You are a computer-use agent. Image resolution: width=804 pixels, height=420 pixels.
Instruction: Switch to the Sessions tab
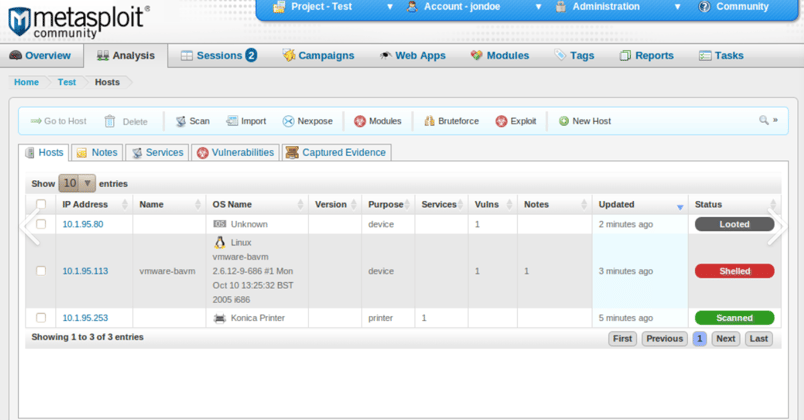tap(218, 56)
